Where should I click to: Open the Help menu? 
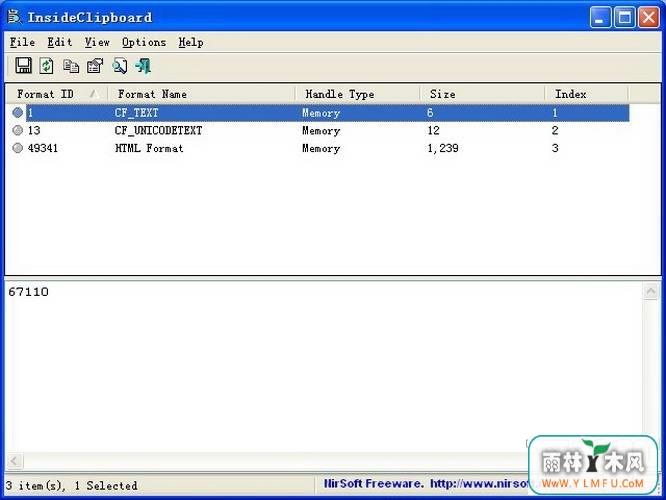click(x=191, y=42)
